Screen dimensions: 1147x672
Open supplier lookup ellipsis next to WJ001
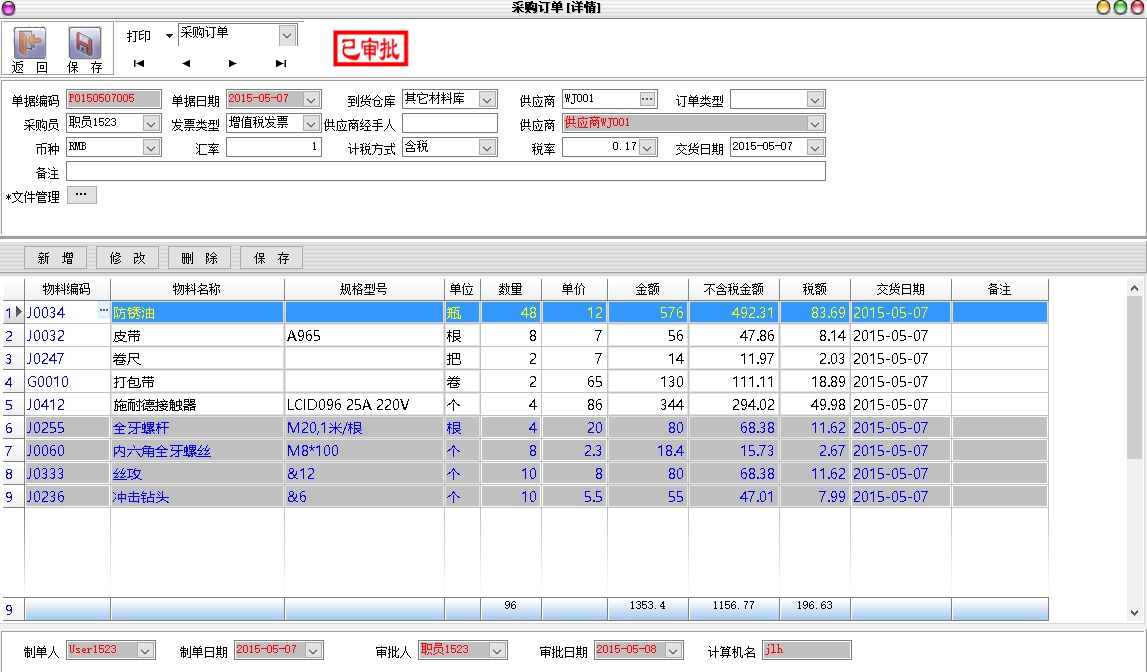[647, 99]
